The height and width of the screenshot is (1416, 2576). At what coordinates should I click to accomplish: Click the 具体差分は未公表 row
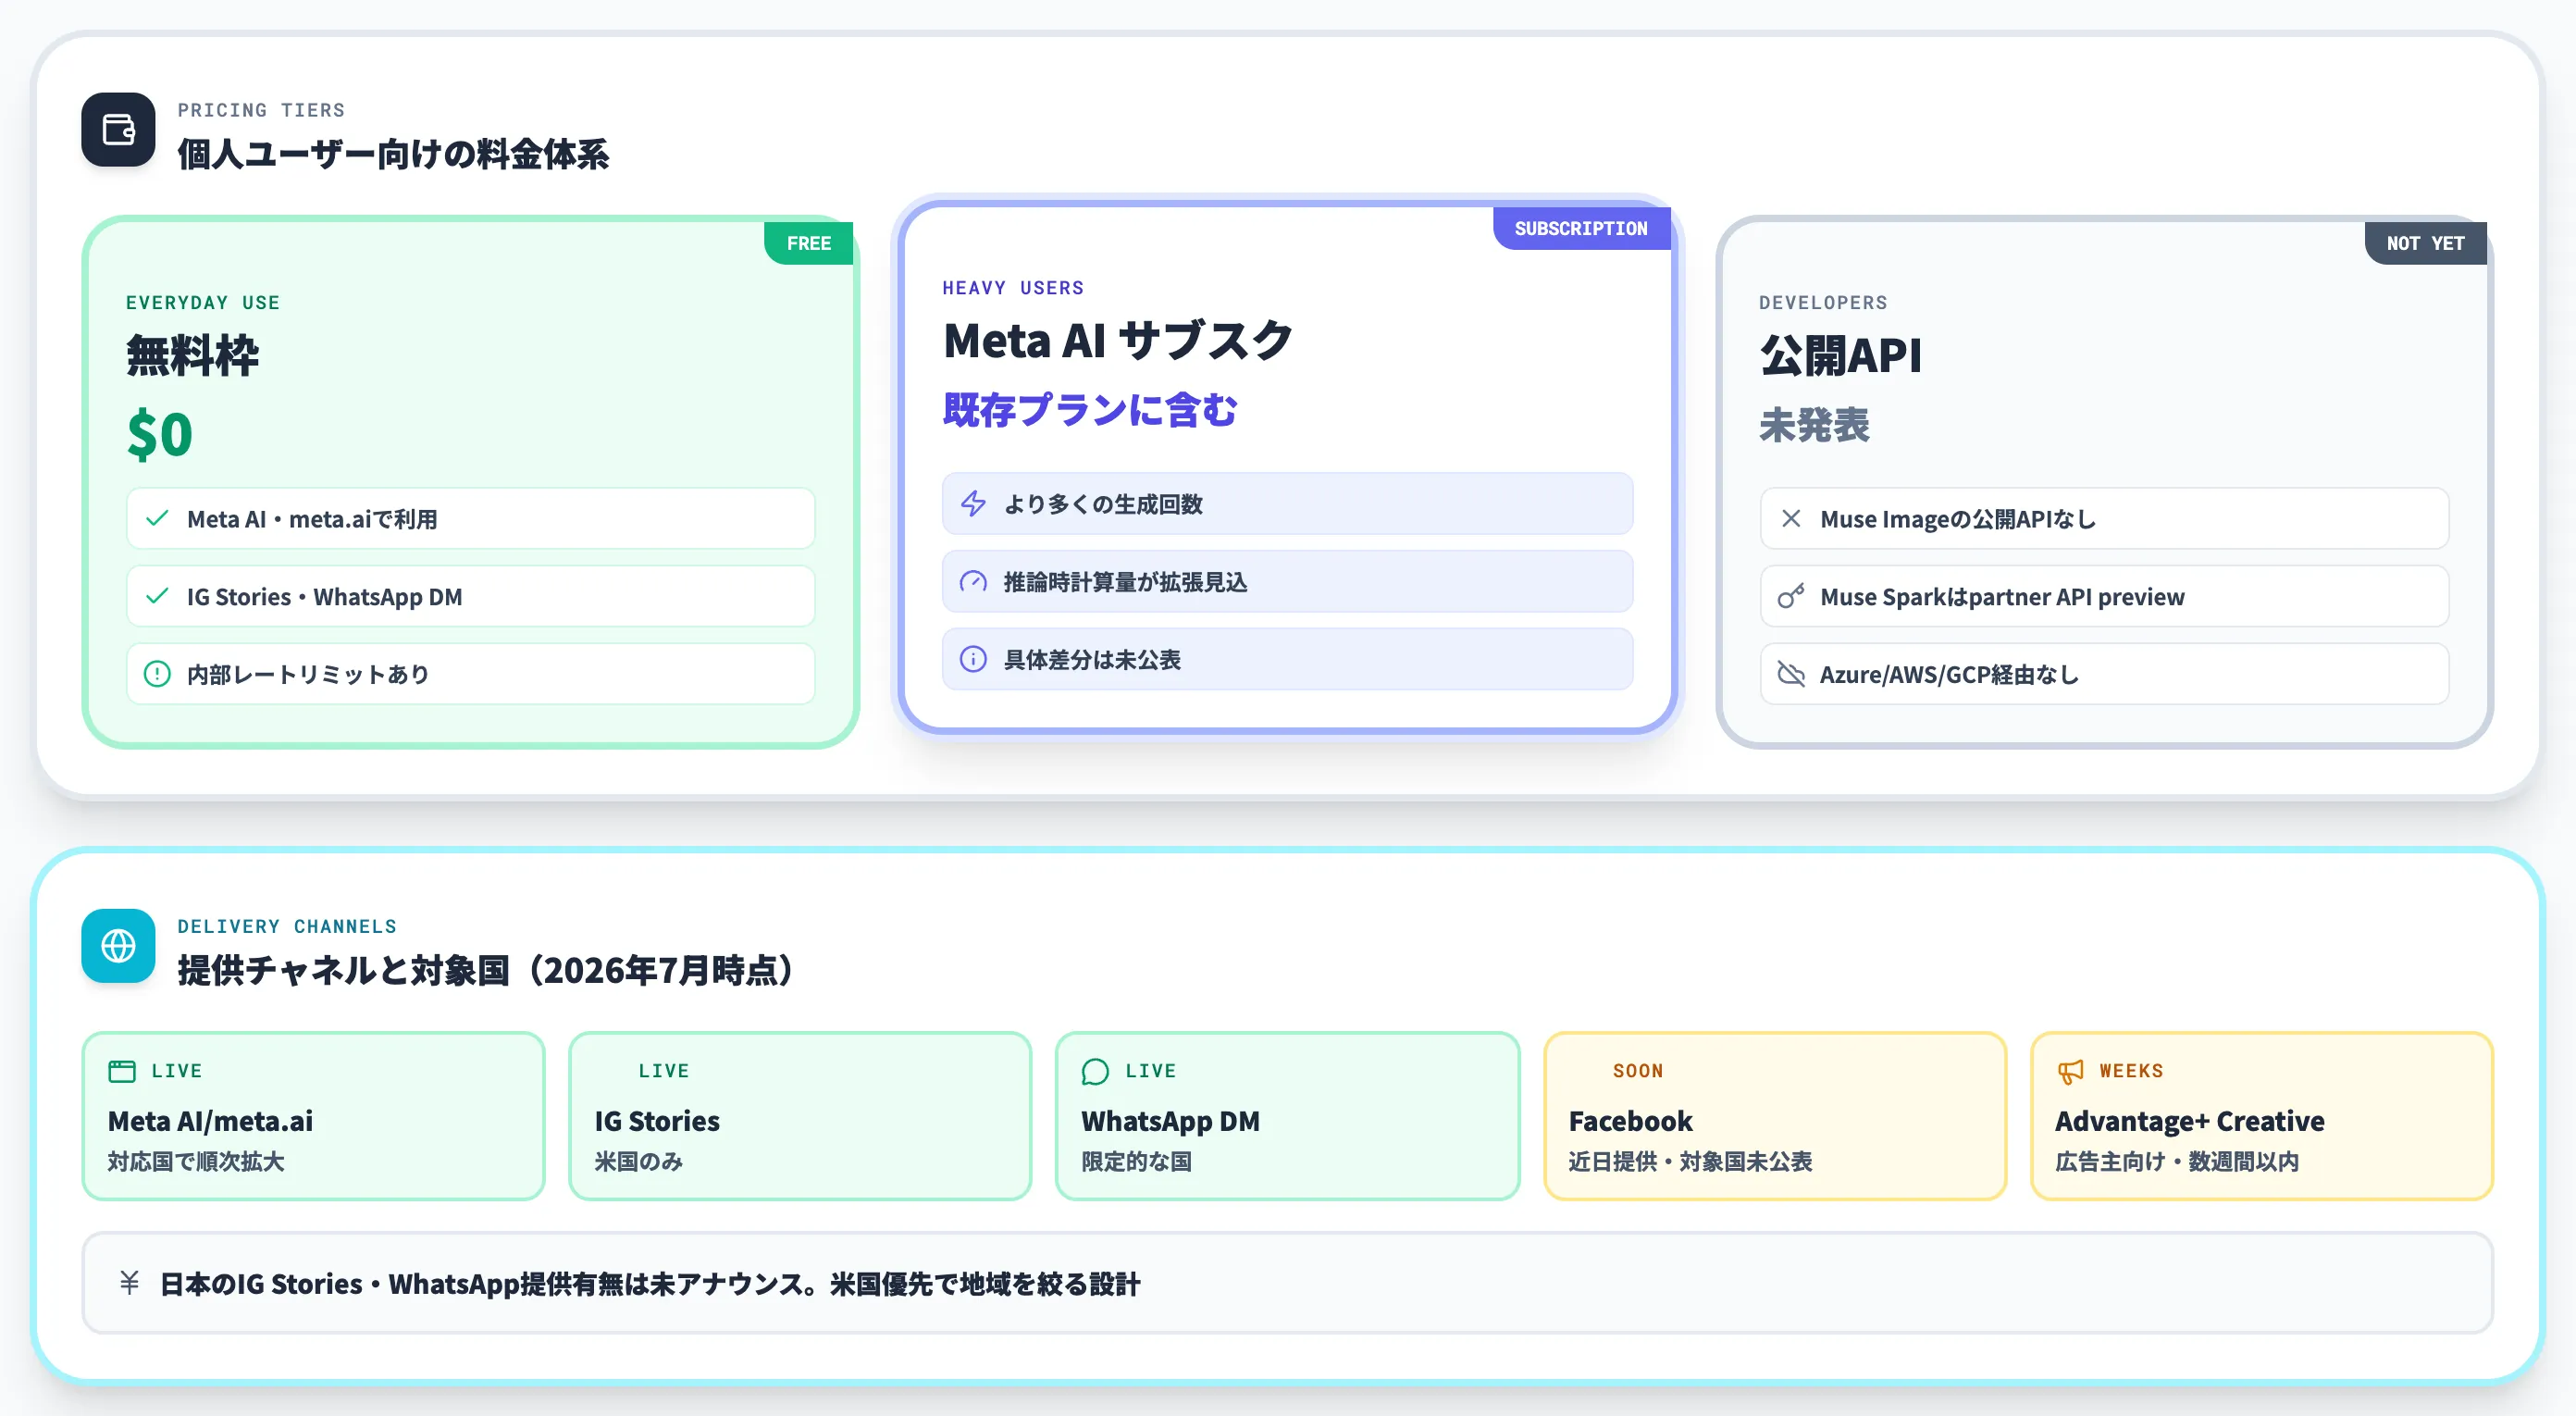pyautogui.click(x=1288, y=659)
